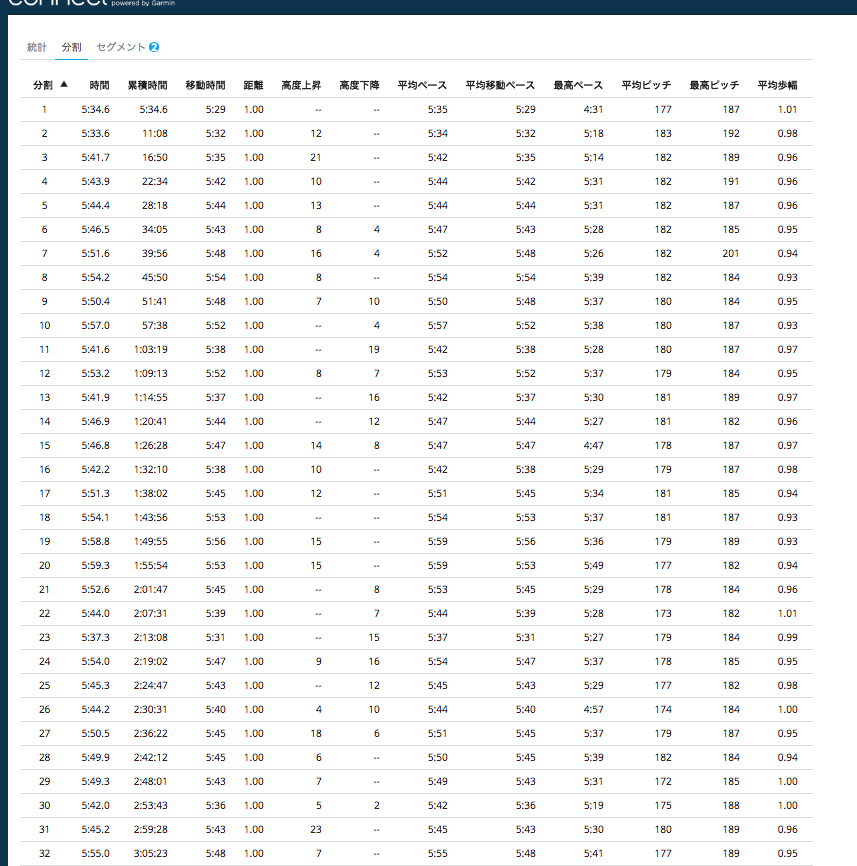Click best pace 4:31 in lap 1

[x=594, y=109]
